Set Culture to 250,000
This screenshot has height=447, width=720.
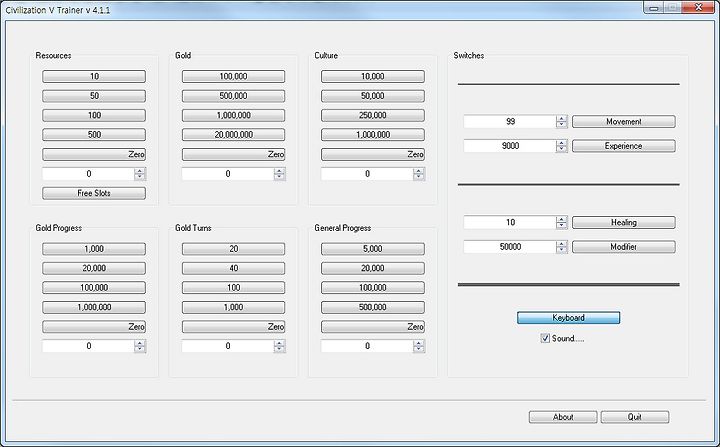(372, 115)
